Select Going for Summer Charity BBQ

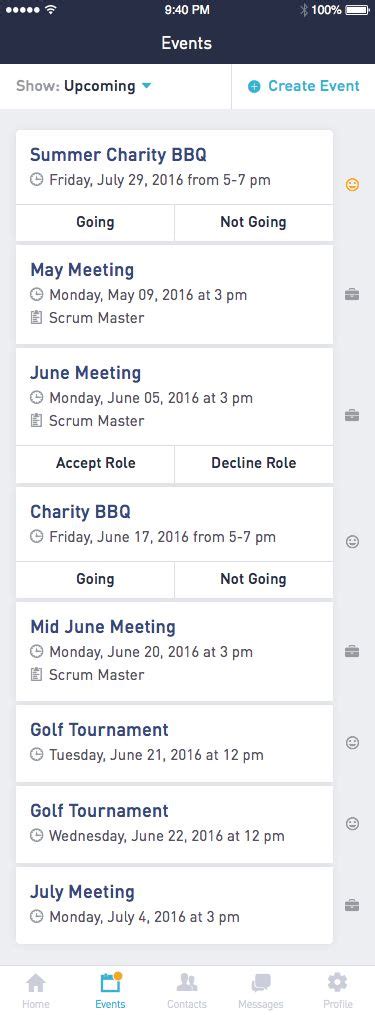(x=95, y=223)
